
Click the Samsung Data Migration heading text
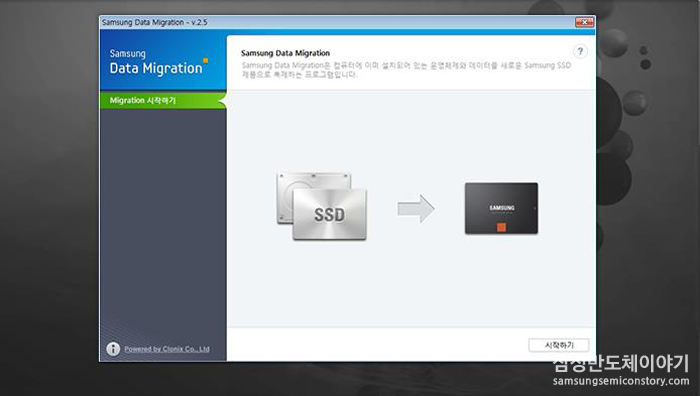[x=285, y=53]
